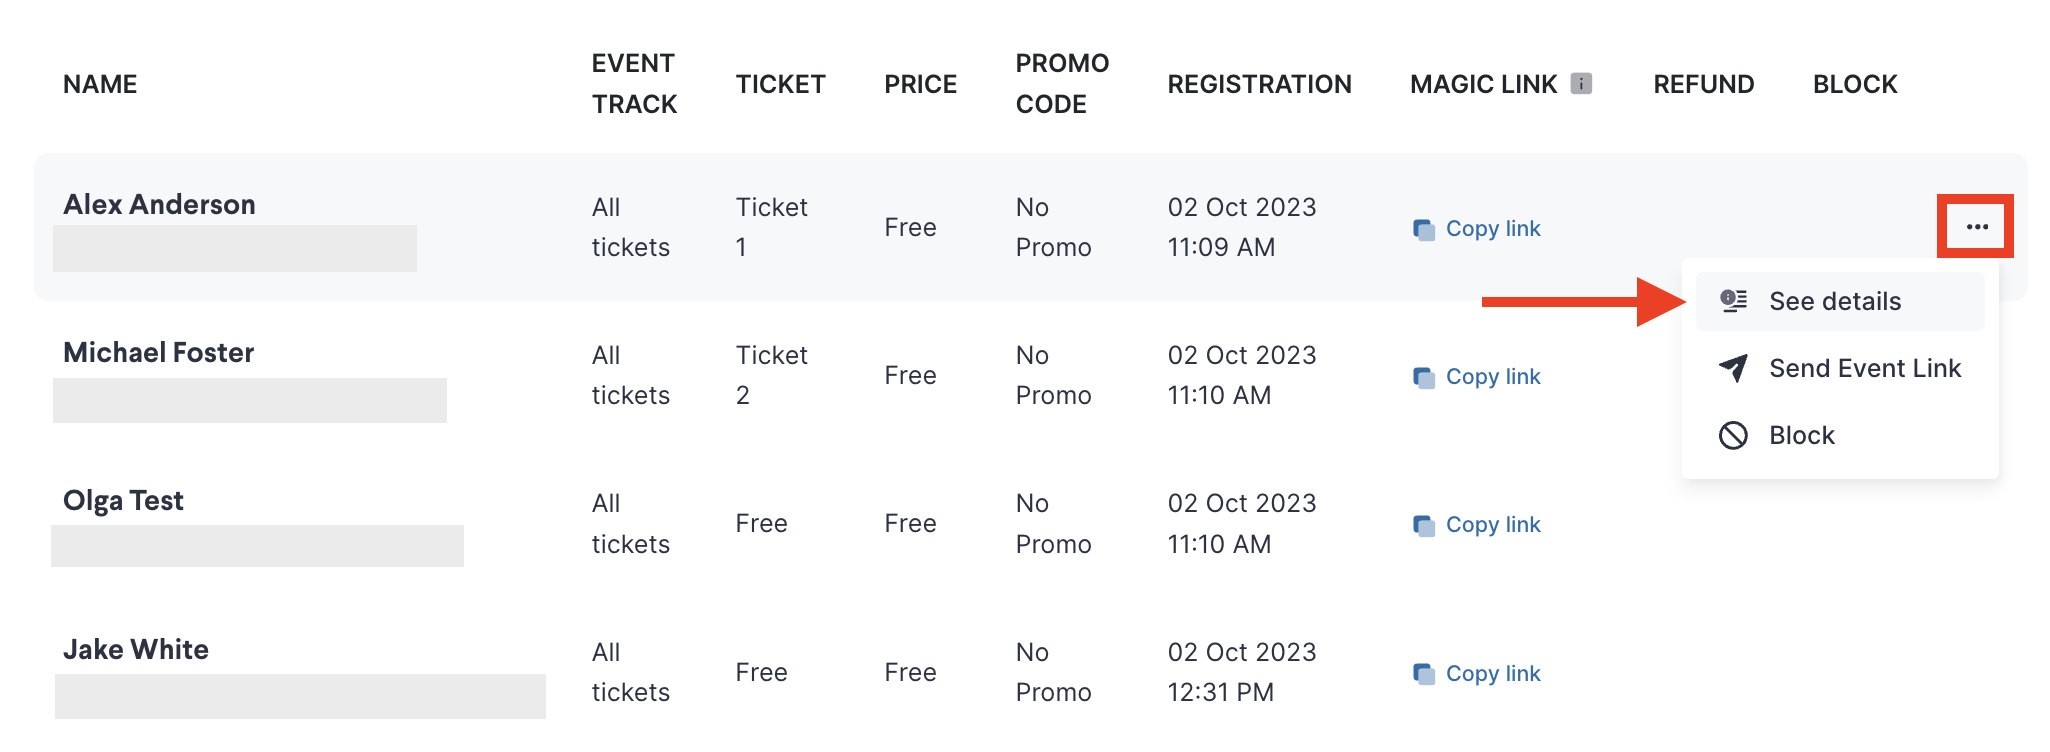The image size is (2050, 752).
Task: Copy magic link for Olga Test
Action: 1476,525
